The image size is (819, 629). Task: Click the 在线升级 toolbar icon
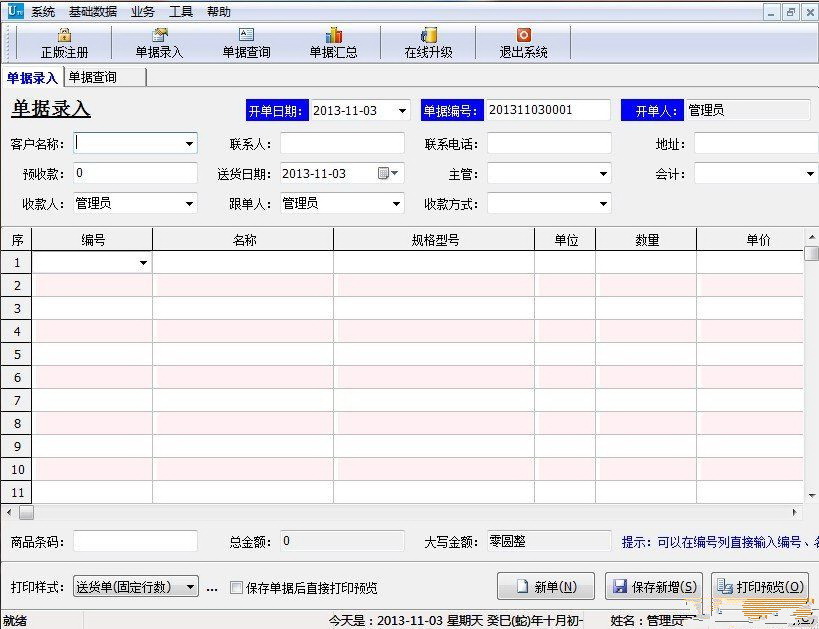tap(428, 35)
